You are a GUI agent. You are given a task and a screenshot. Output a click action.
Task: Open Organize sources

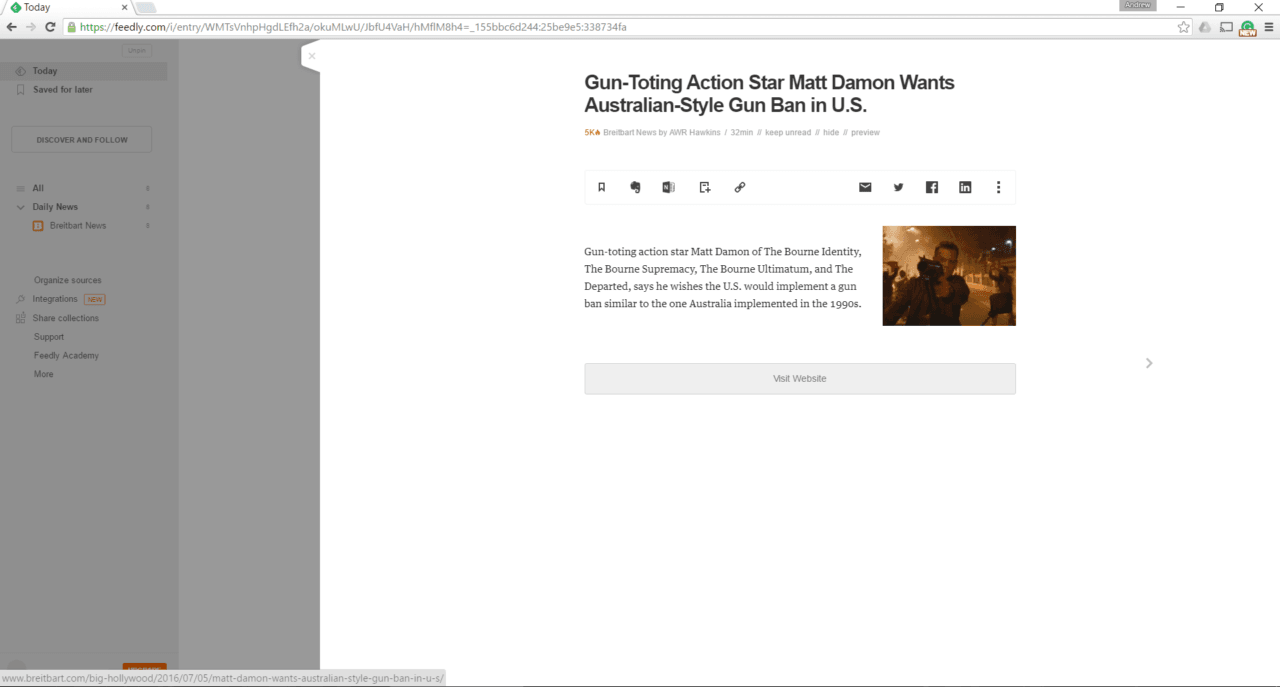[x=68, y=280]
